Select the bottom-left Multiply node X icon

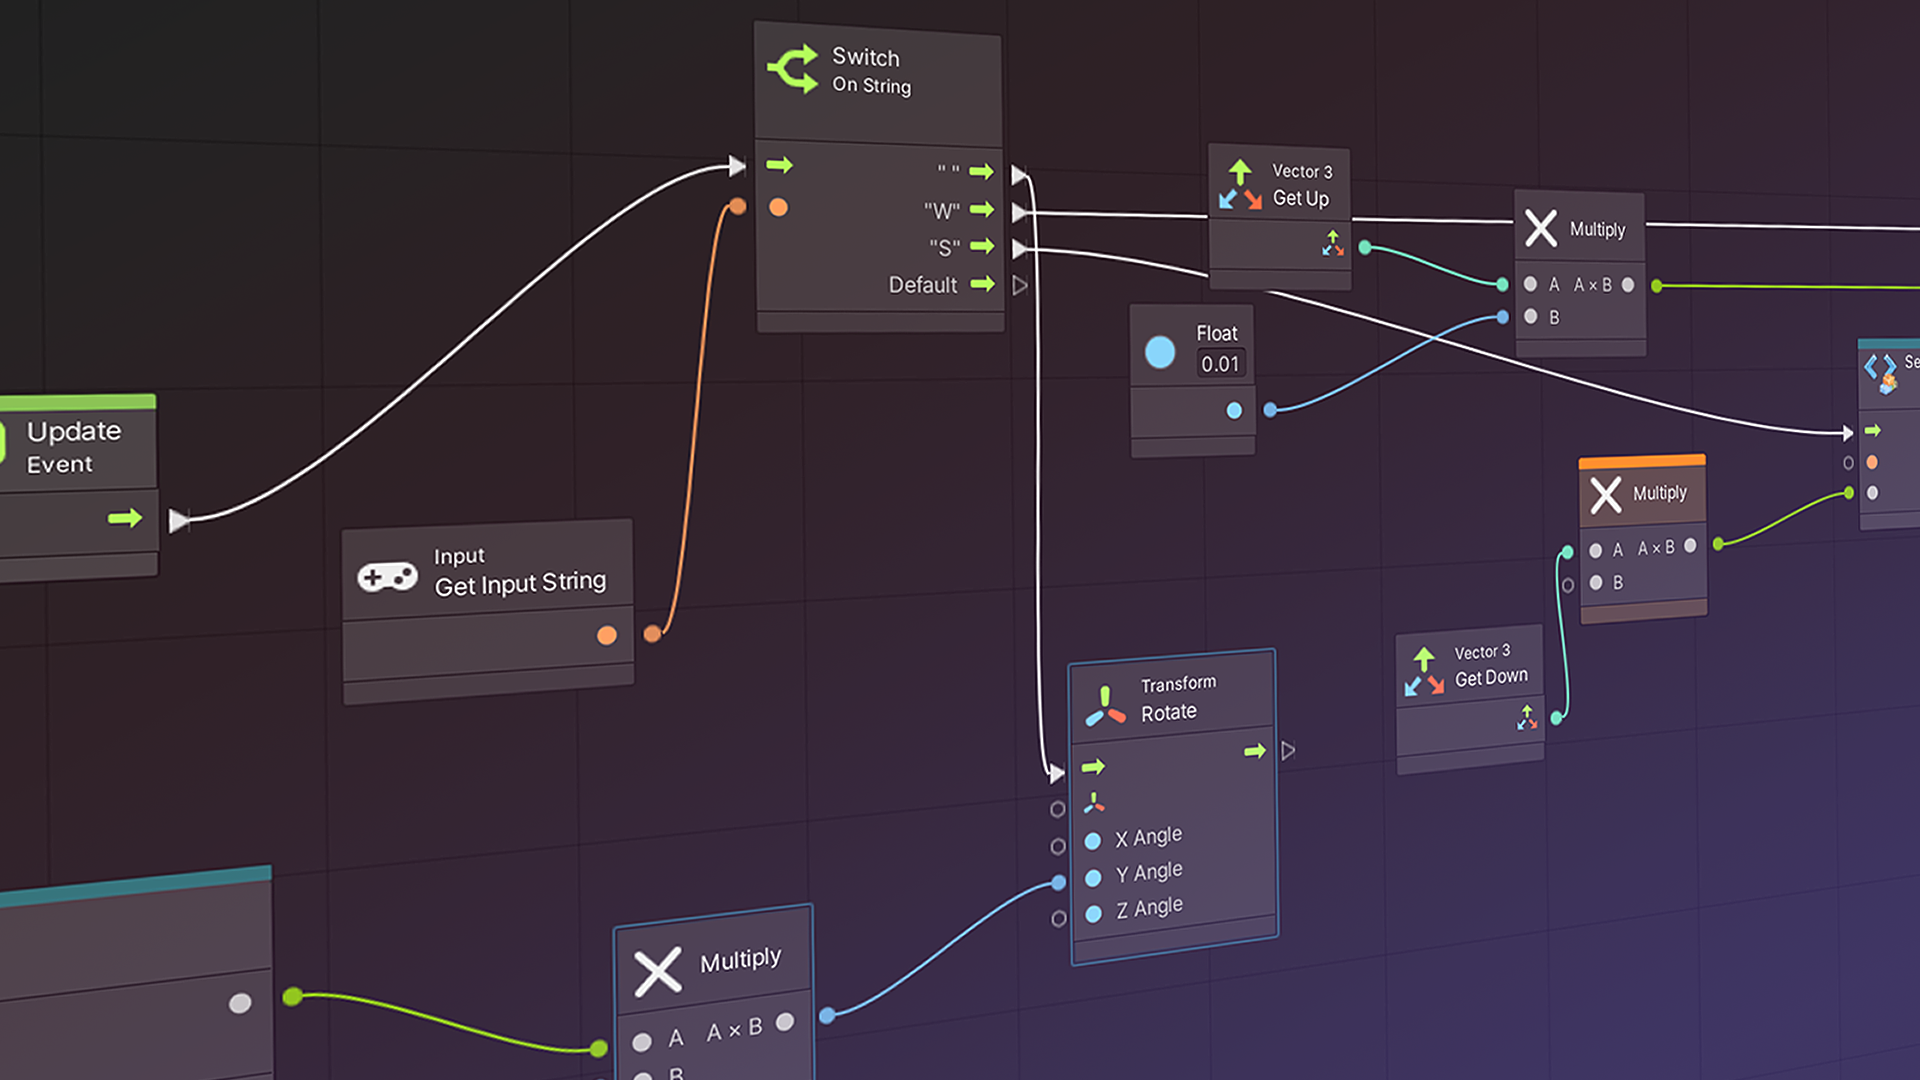[659, 965]
